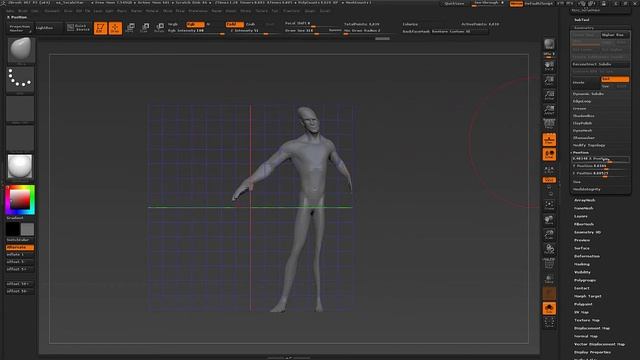
Task: Expand the Display Properties section
Action: click(592, 352)
